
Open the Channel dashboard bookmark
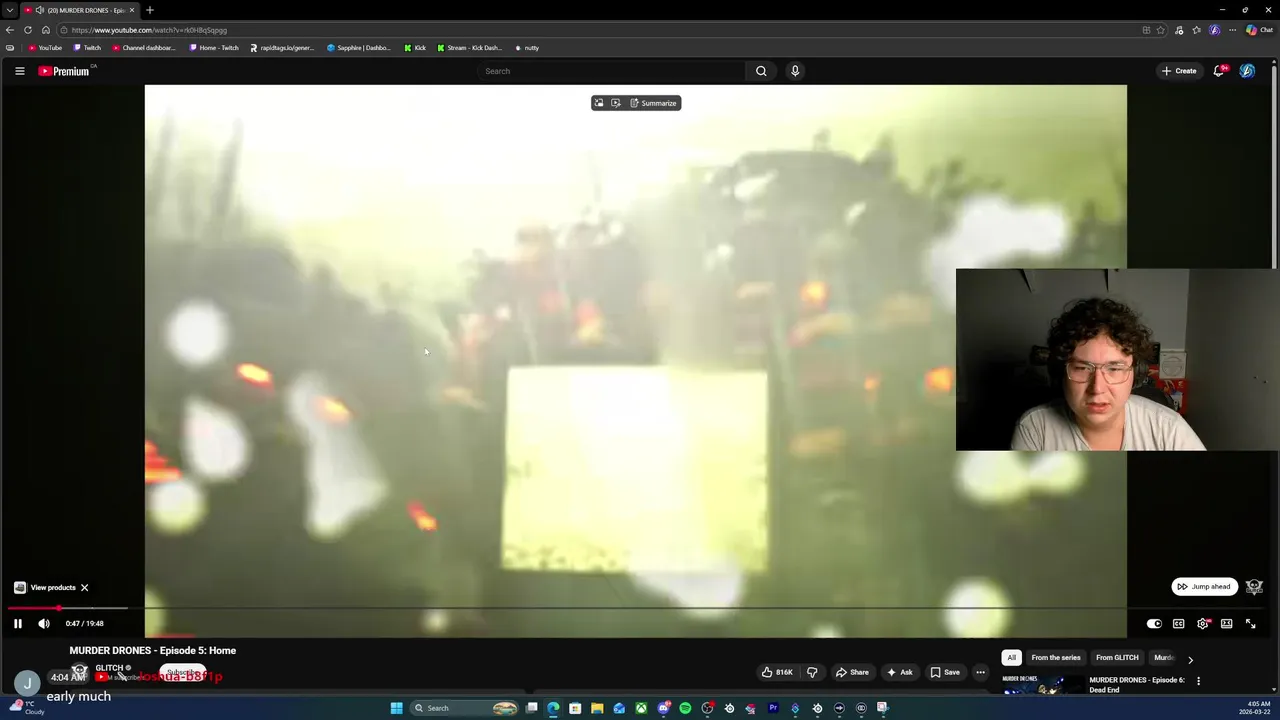tap(144, 48)
